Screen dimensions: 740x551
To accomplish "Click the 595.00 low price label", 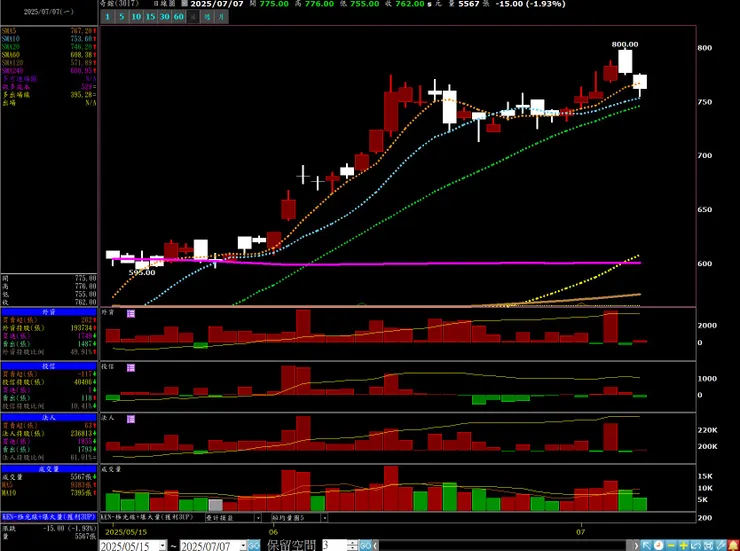I will click(x=142, y=273).
